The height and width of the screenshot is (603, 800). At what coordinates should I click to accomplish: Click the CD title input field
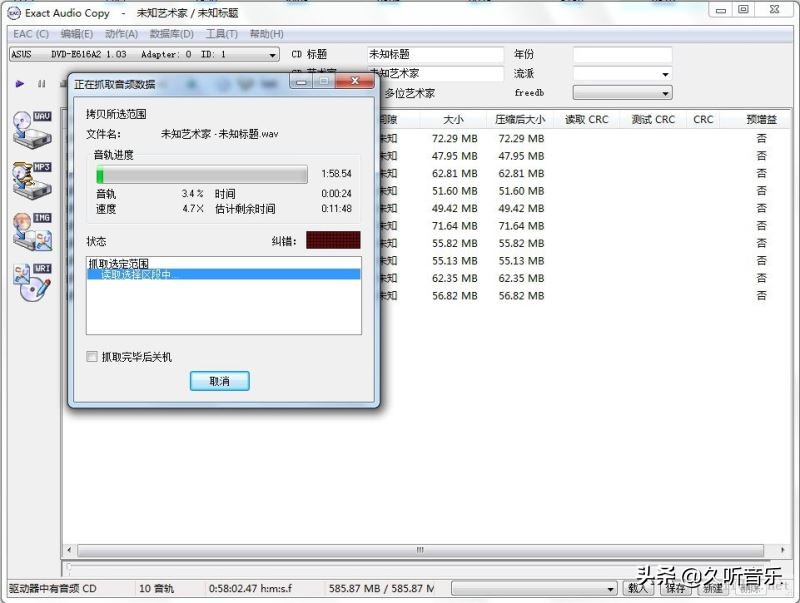(x=435, y=54)
